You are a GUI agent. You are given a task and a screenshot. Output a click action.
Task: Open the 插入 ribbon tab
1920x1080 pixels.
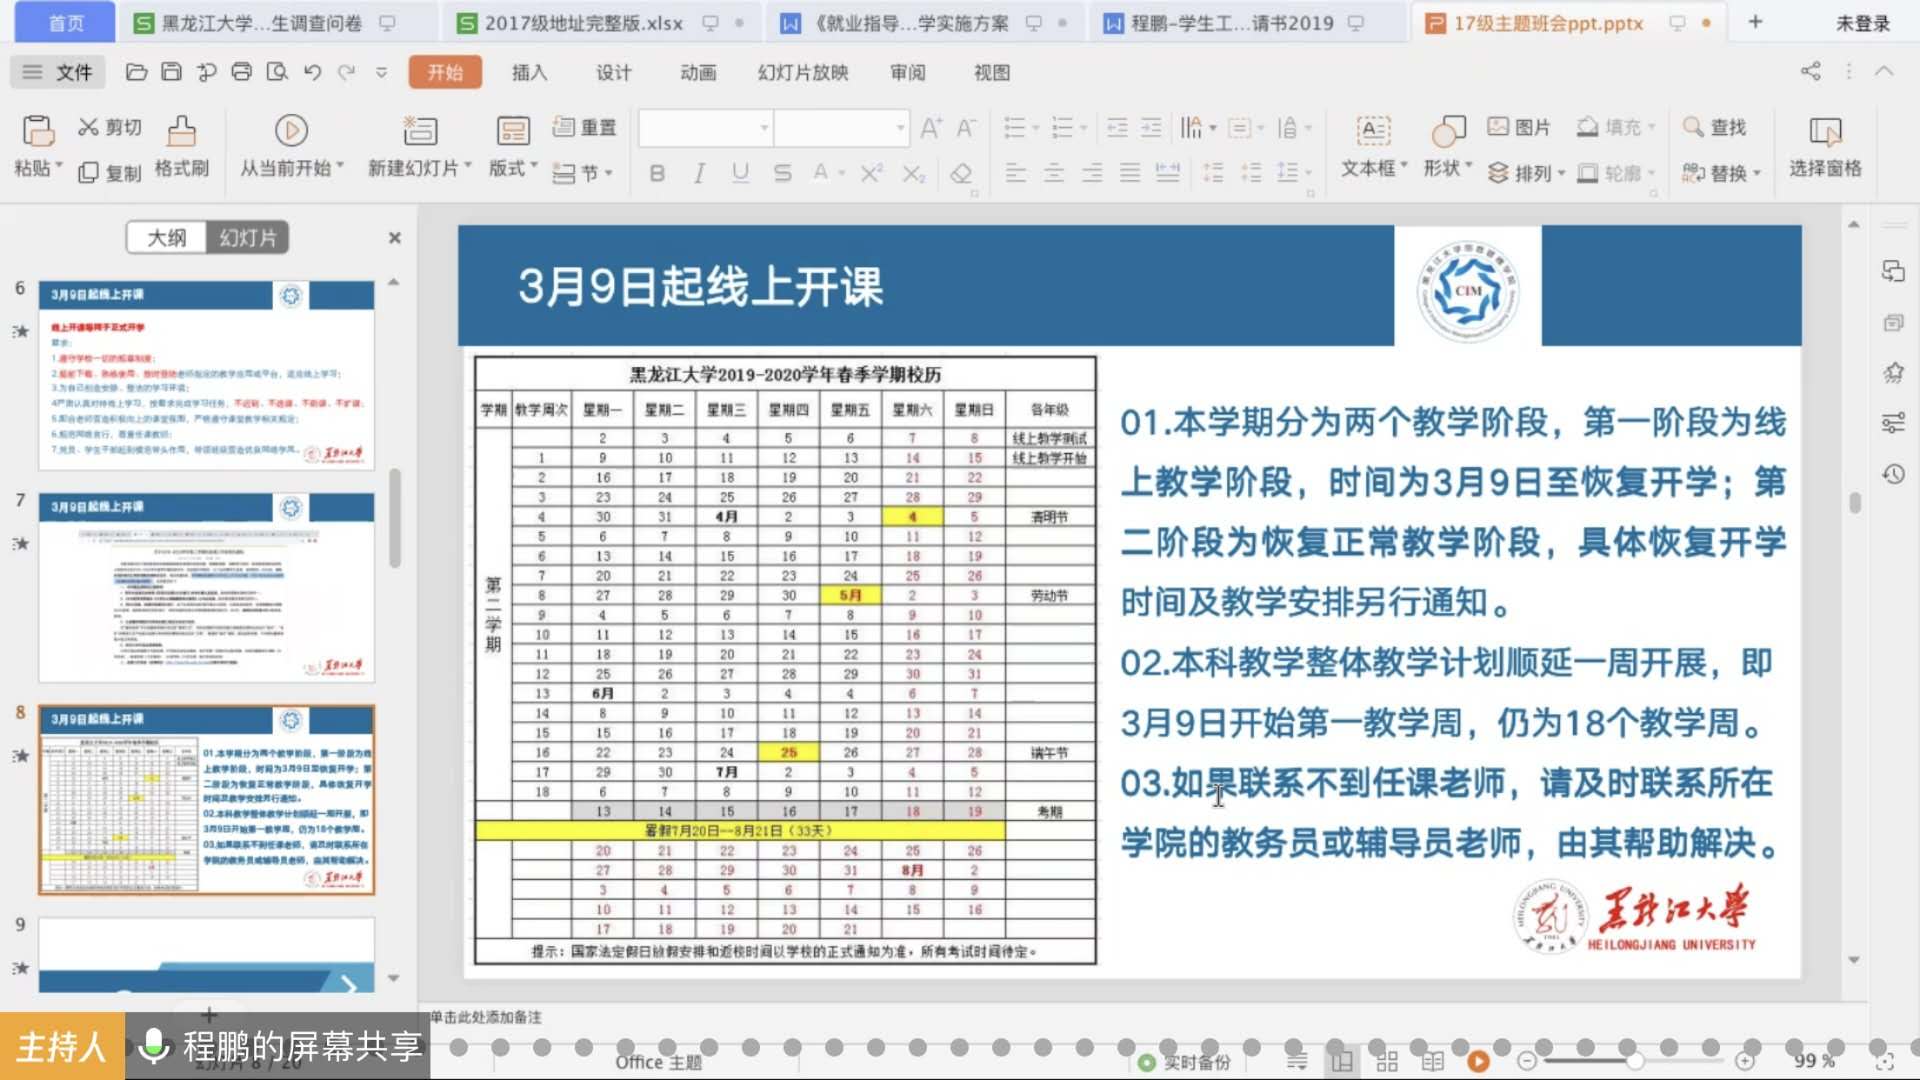pyautogui.click(x=529, y=72)
